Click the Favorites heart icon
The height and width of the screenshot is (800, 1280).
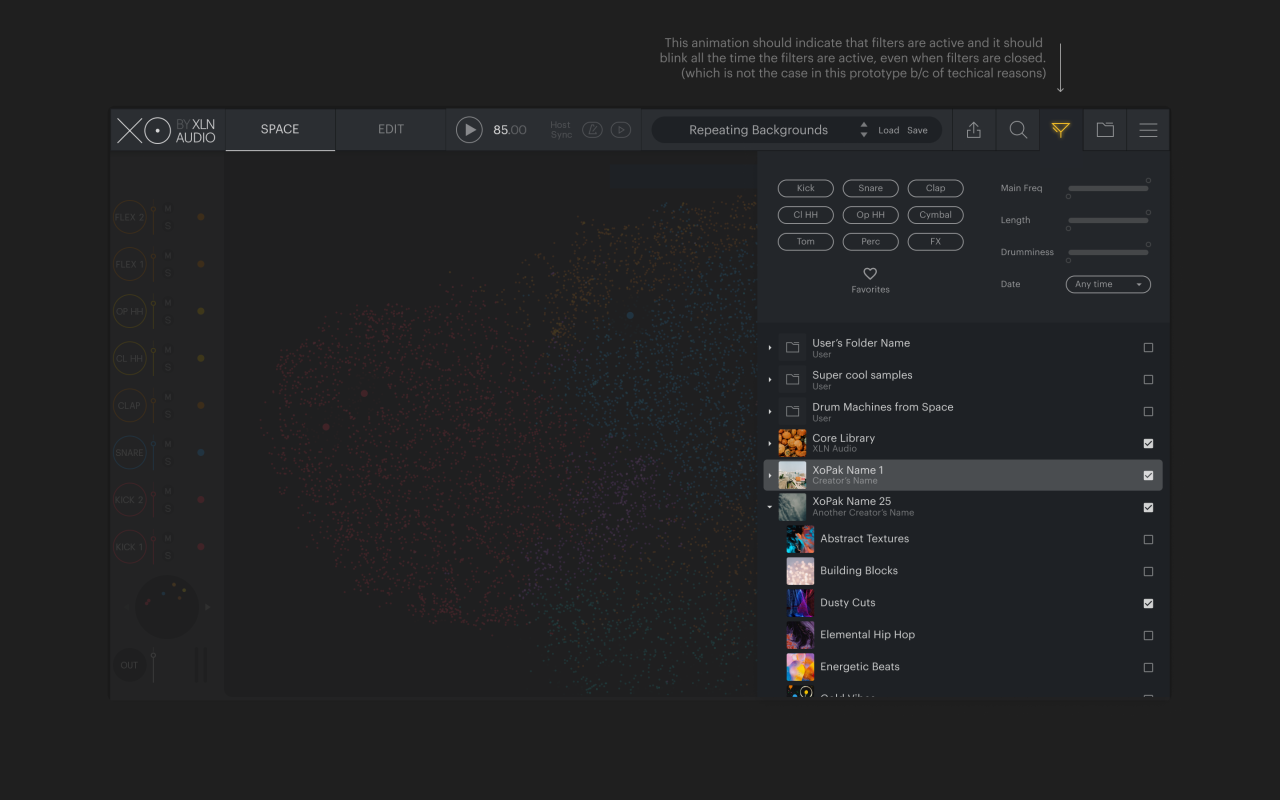coord(870,274)
